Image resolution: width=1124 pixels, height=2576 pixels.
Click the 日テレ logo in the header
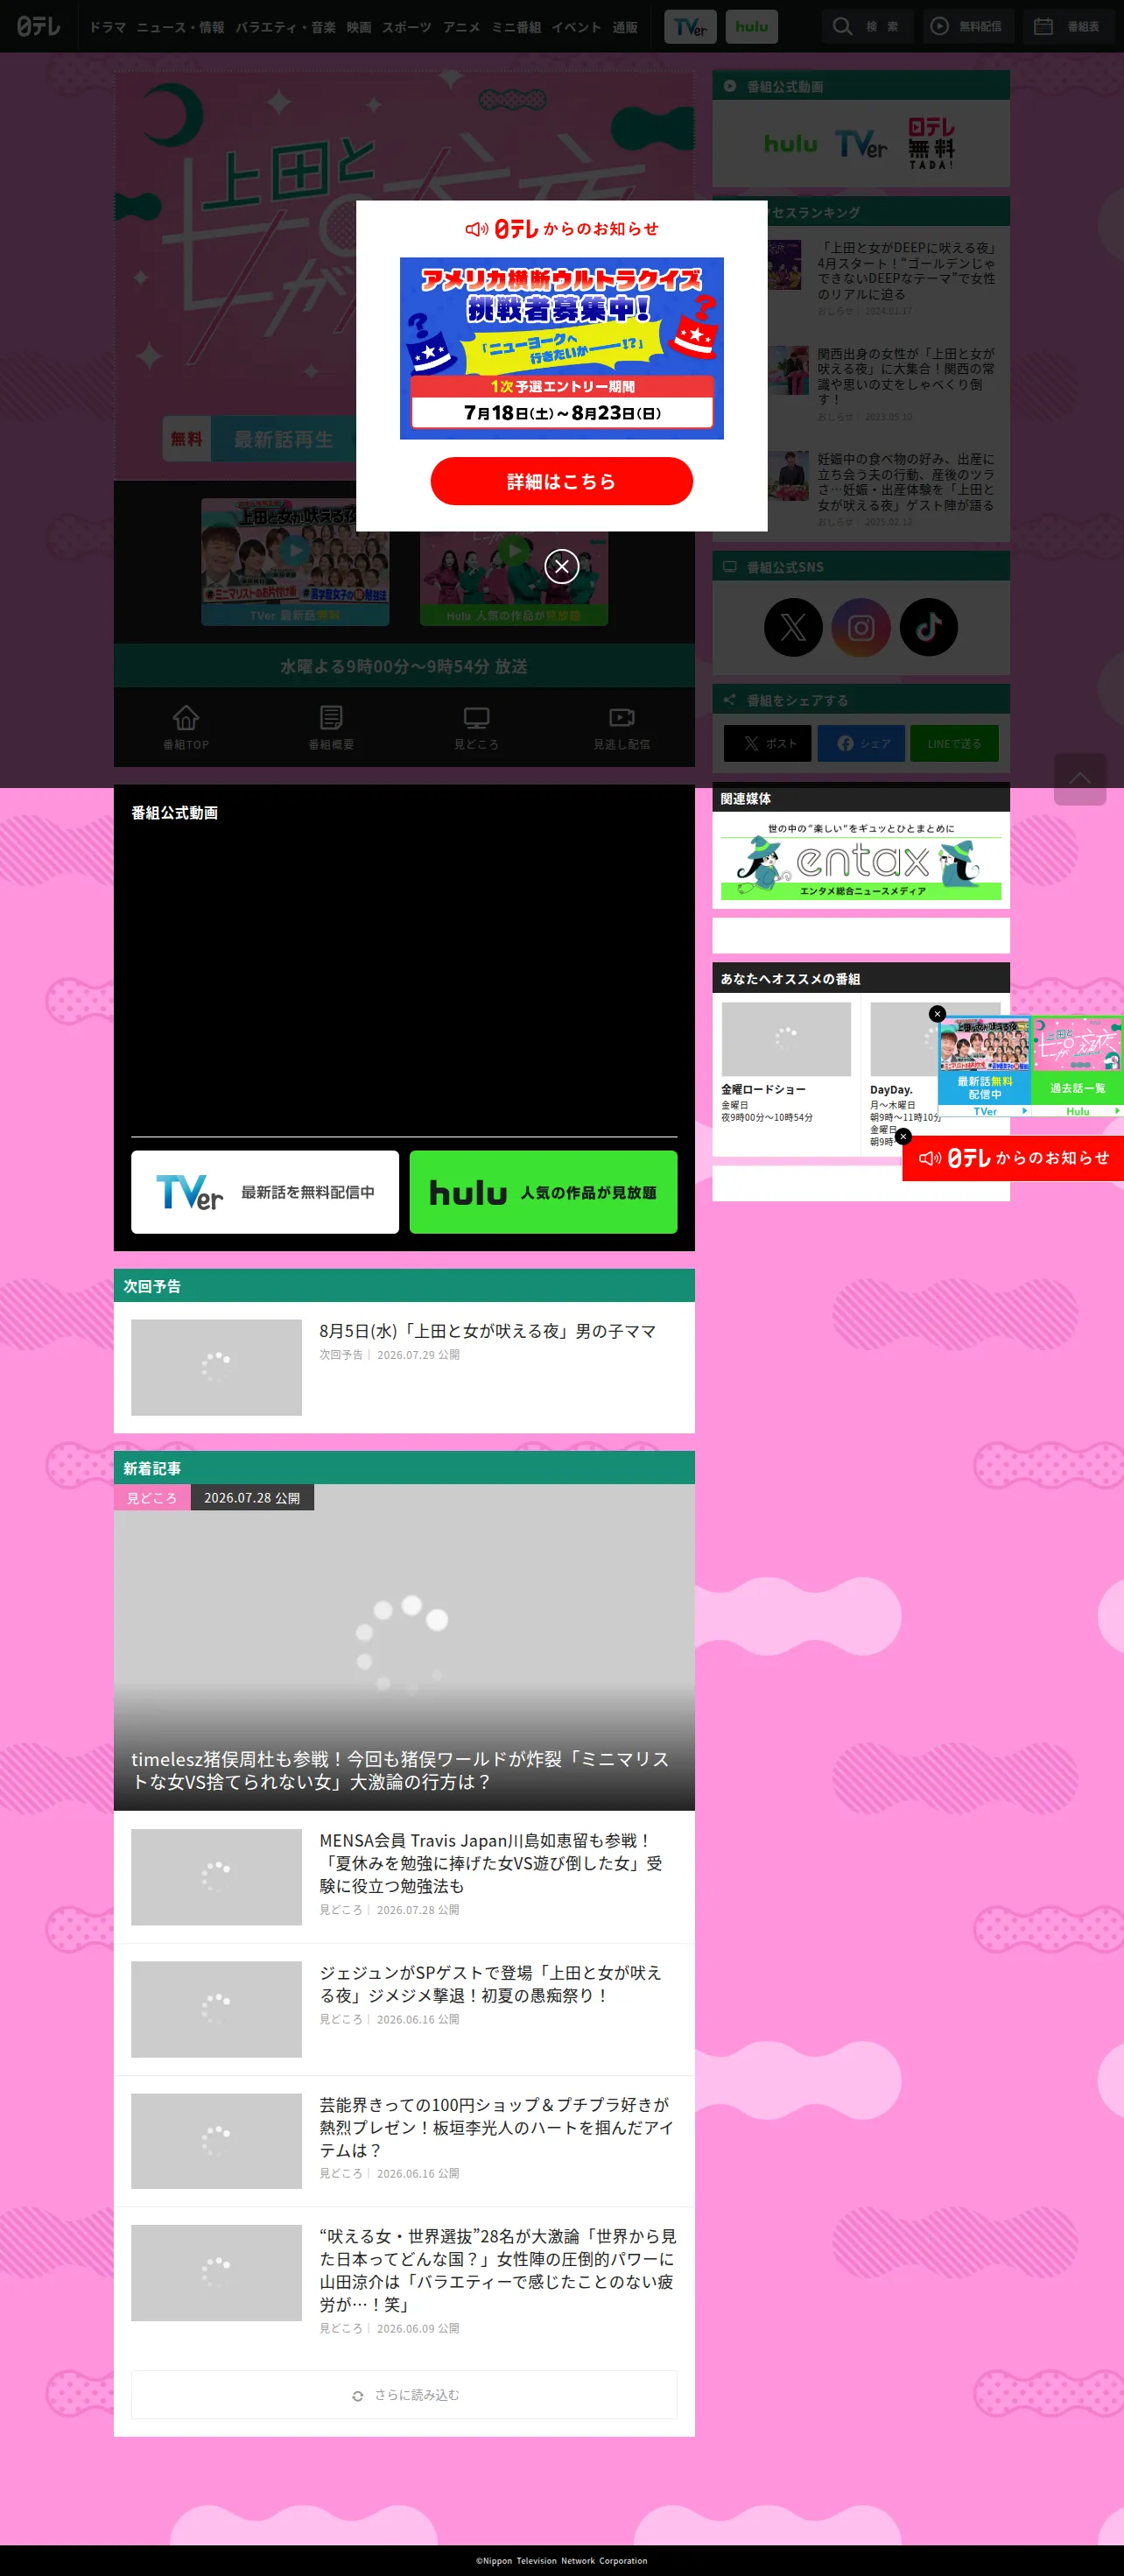click(x=39, y=26)
